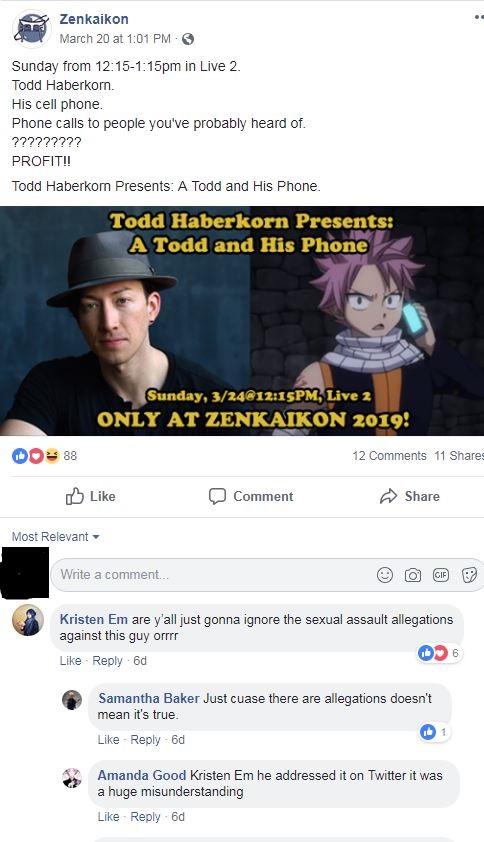Open the 12 Comments link
484x842 pixels.
coord(389,456)
